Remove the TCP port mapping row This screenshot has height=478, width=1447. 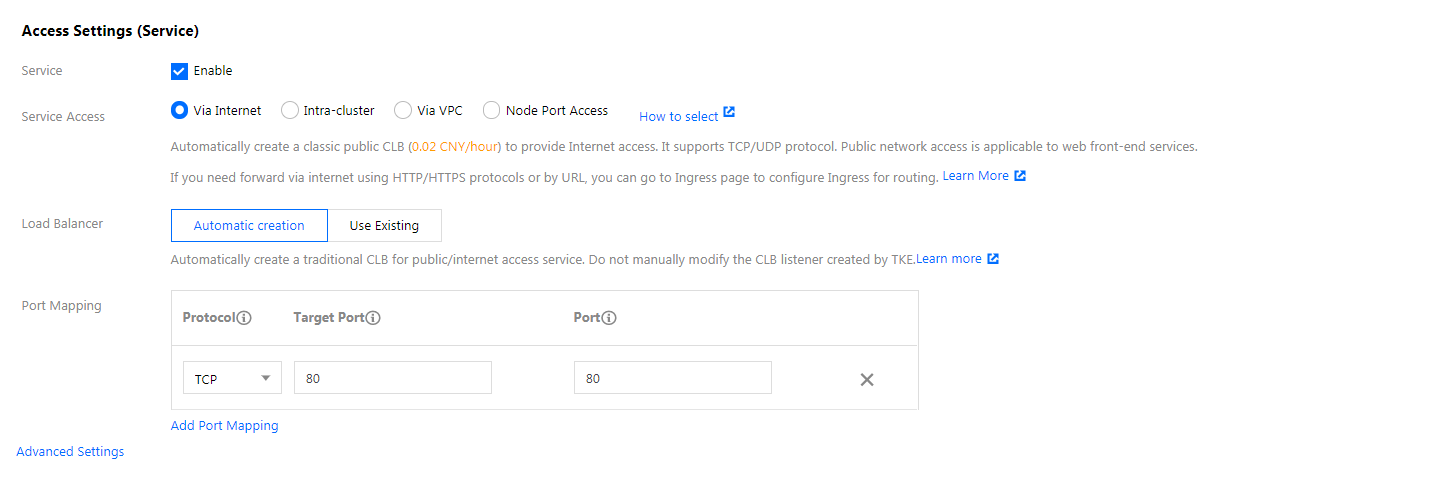[867, 380]
